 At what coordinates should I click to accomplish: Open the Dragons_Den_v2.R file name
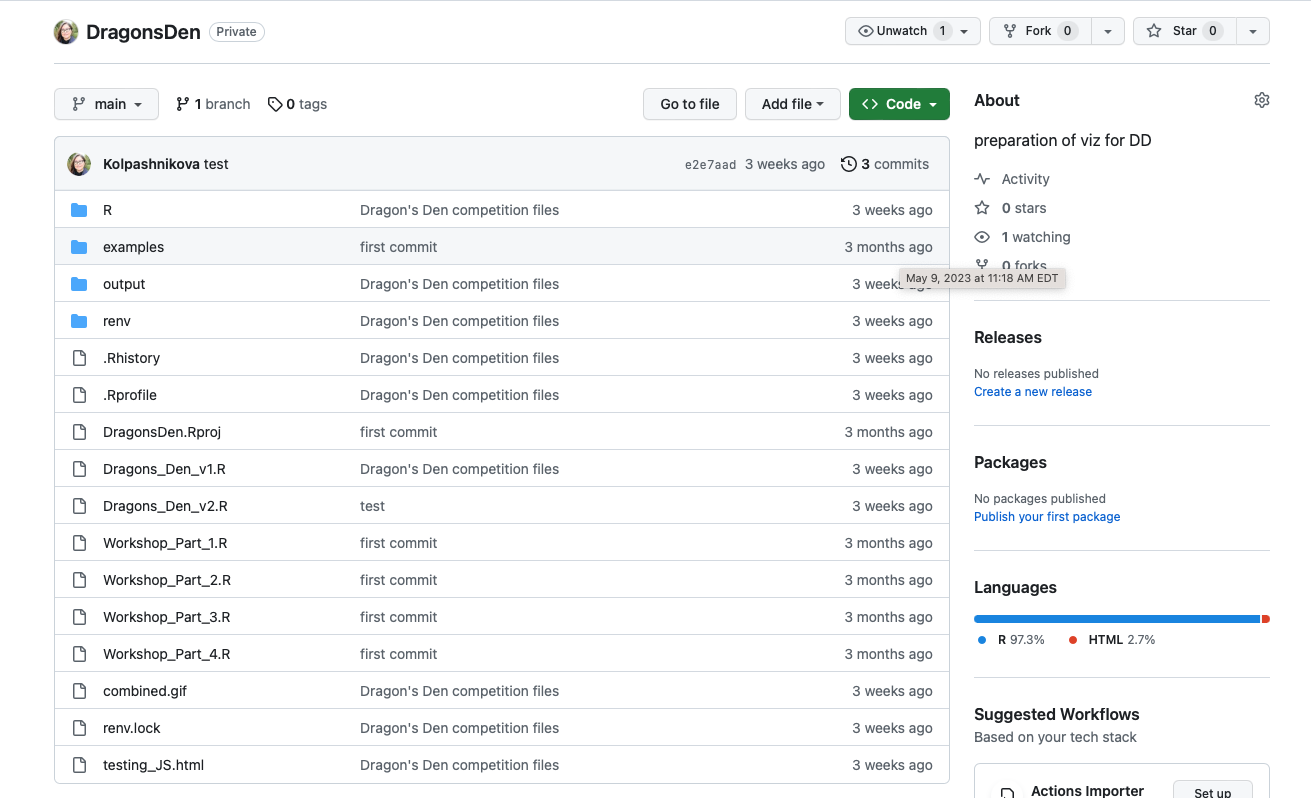tap(165, 506)
